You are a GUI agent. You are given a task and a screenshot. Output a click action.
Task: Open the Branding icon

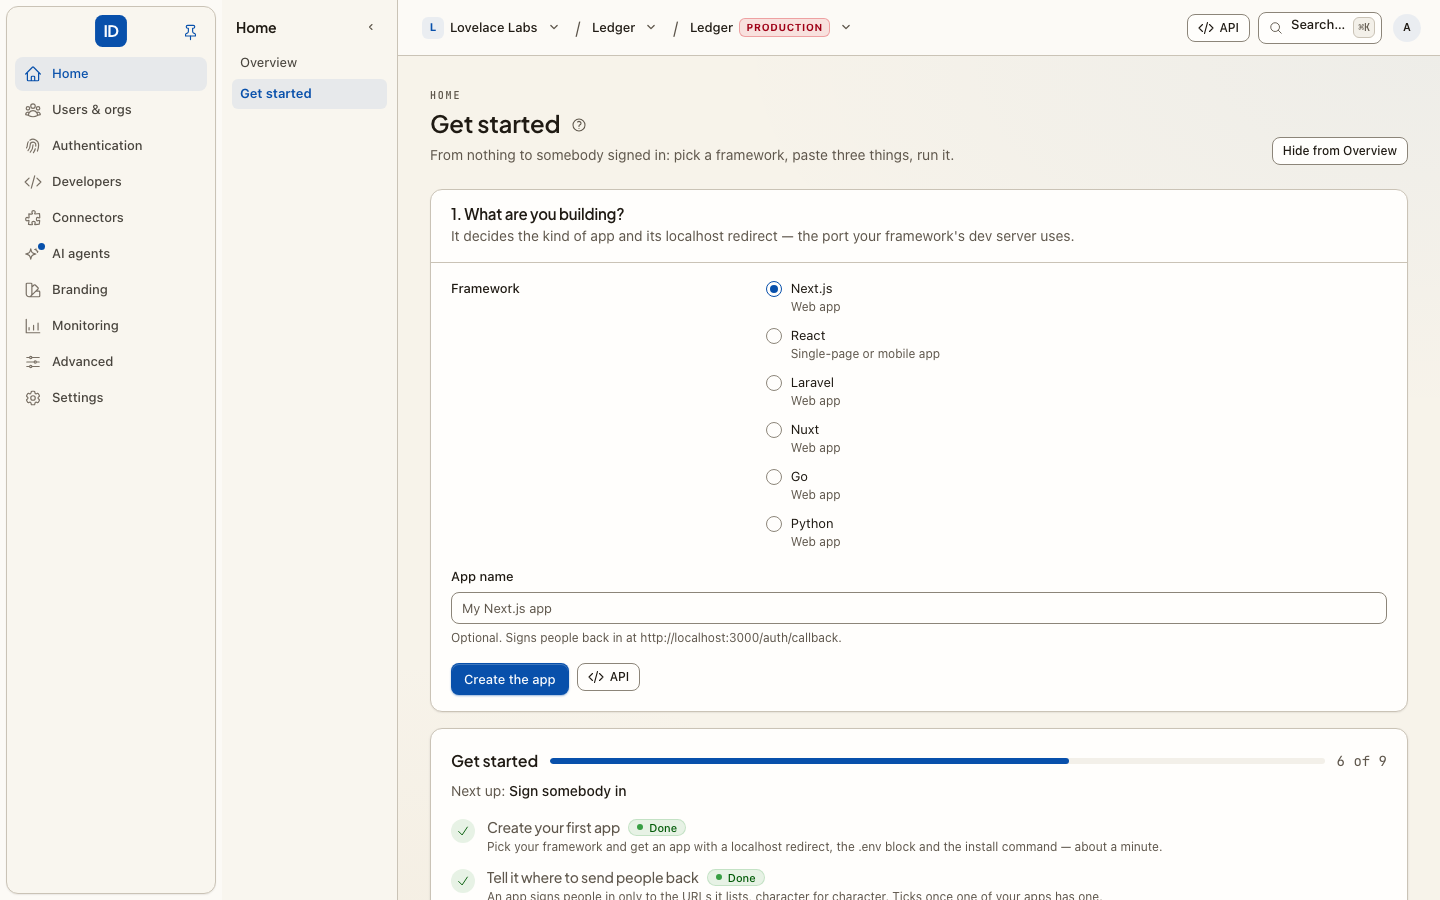coord(33,290)
